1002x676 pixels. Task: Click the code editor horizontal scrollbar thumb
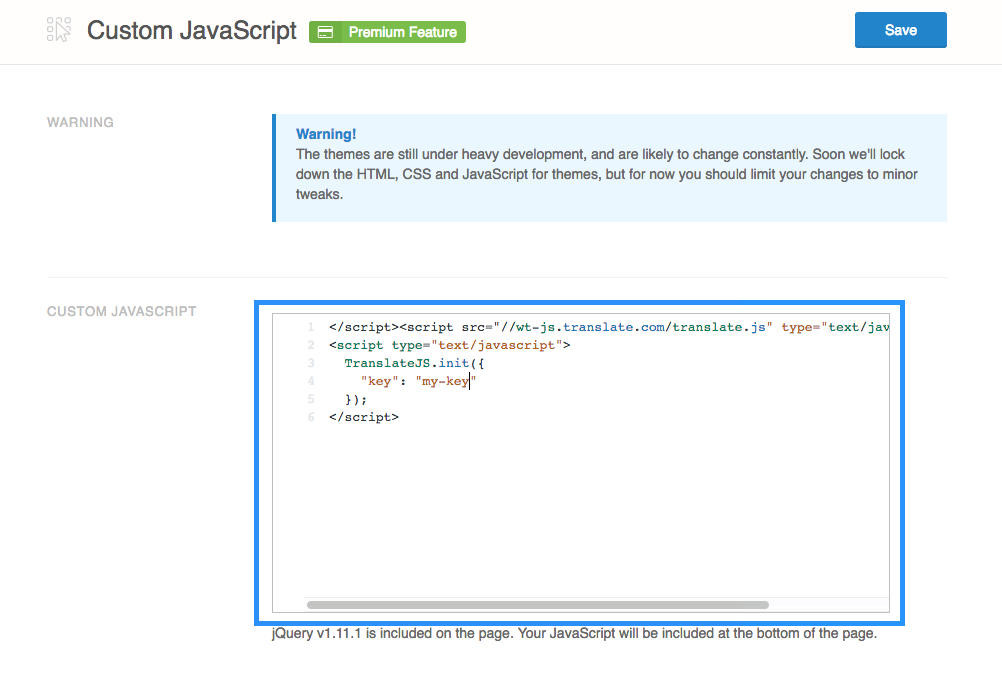(537, 605)
